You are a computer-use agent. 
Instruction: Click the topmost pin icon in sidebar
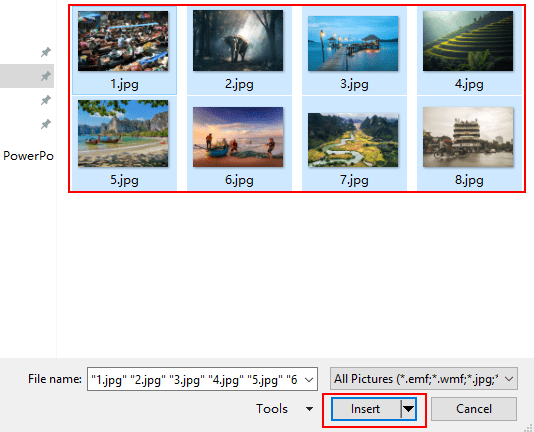coord(46,52)
